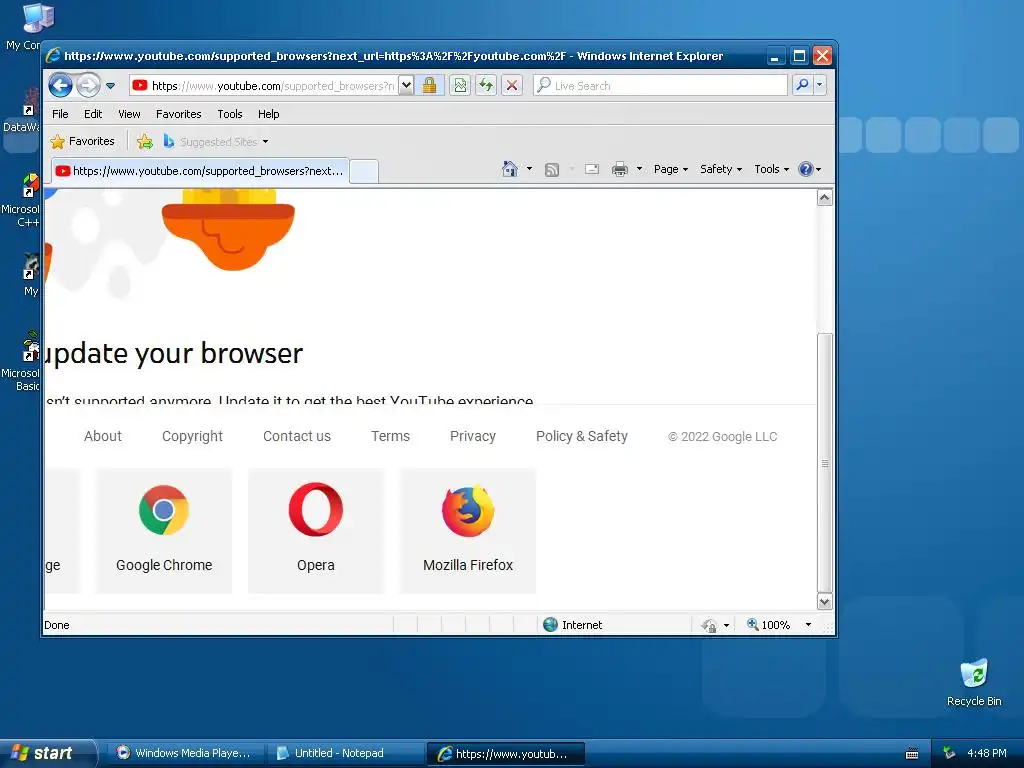Click the RSS feeds icon

pyautogui.click(x=552, y=170)
